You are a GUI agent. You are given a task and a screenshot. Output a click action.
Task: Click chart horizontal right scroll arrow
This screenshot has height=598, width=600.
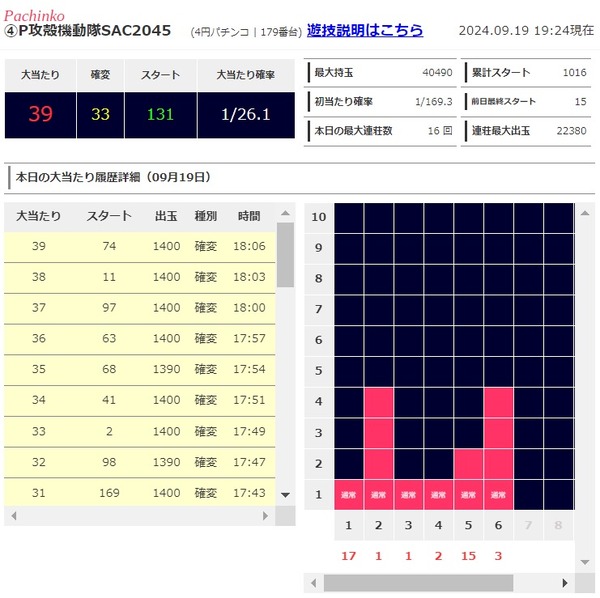click(565, 583)
